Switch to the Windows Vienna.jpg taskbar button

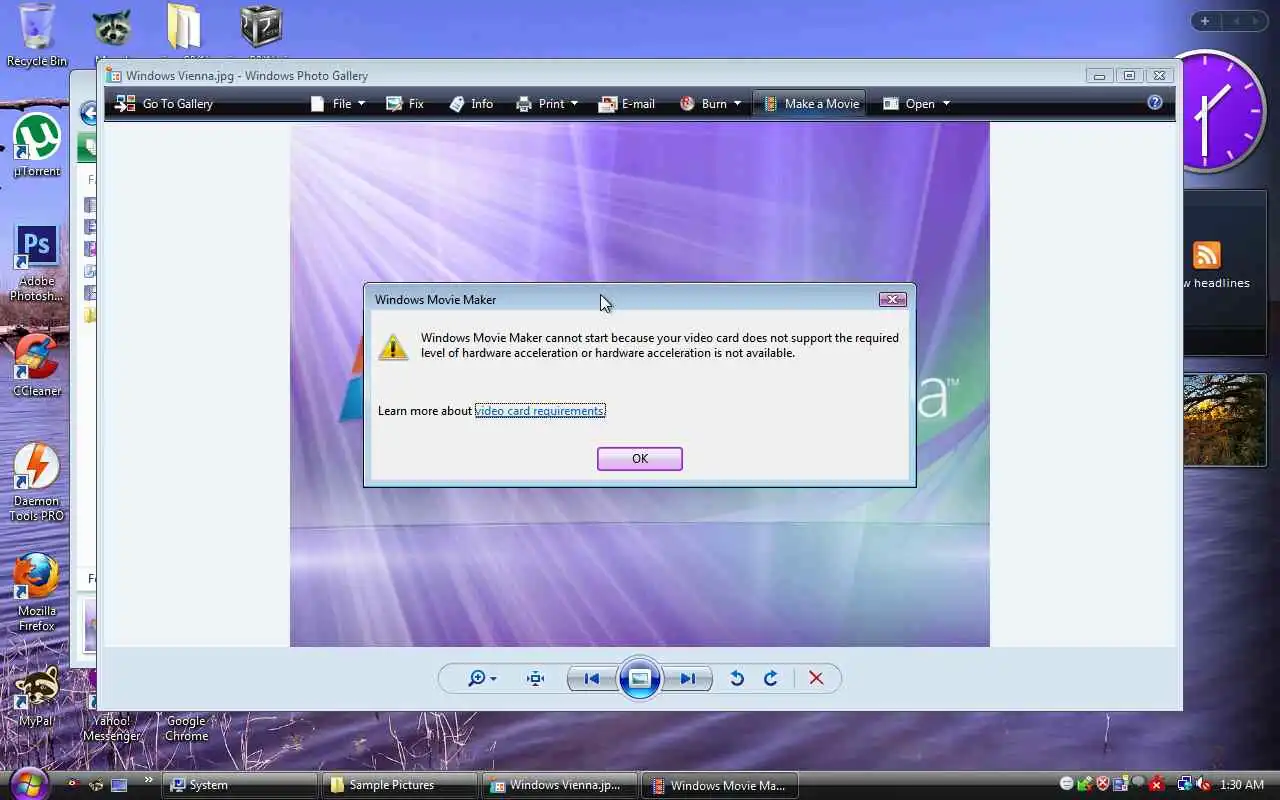pos(558,785)
